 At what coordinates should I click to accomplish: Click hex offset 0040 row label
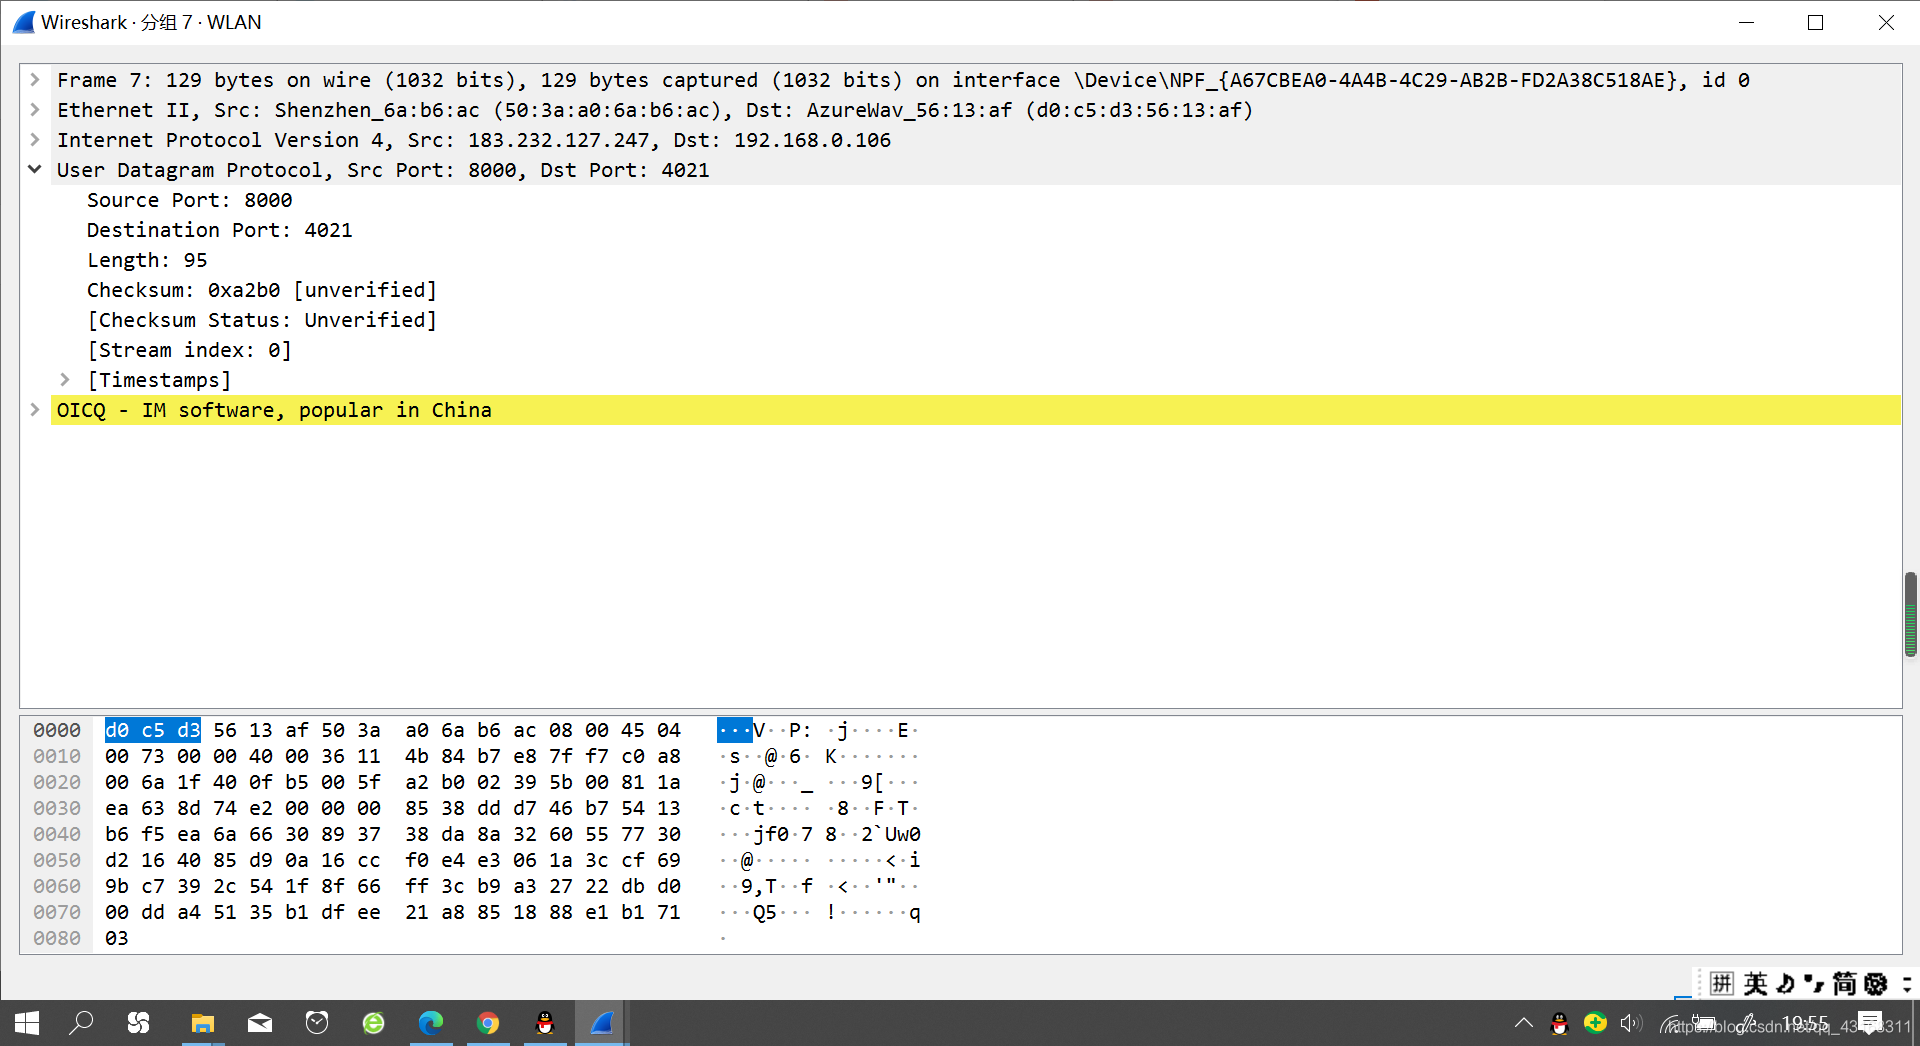(x=57, y=834)
